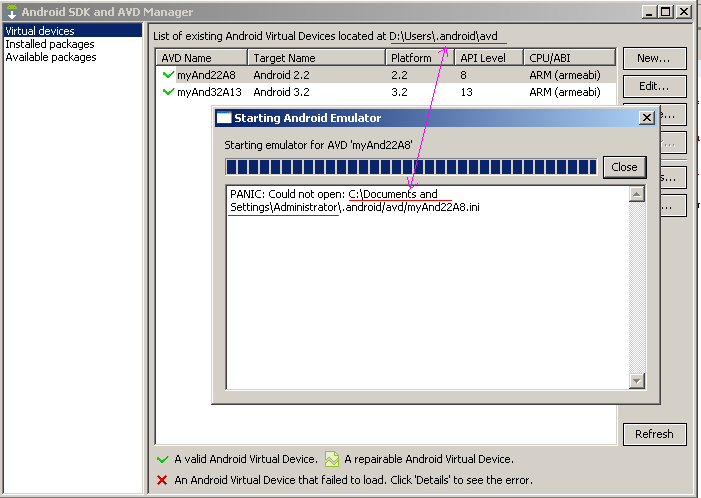This screenshot has height=498, width=701.
Task: Click green checkmark icon beside myAnd22A8
Action: (169, 75)
